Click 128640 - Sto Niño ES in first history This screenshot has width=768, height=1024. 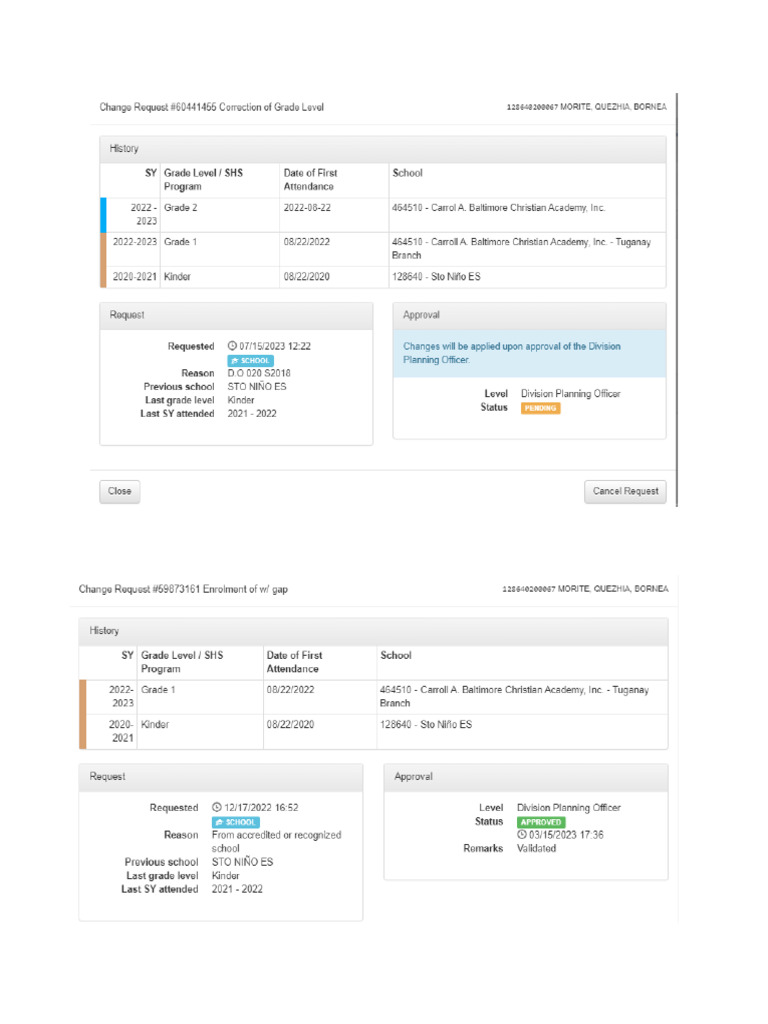coord(436,277)
